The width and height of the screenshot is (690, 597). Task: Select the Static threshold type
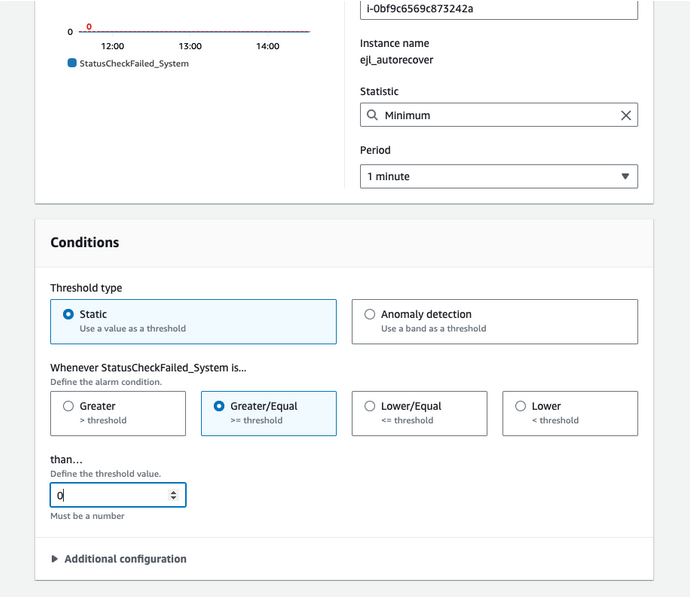[68, 314]
